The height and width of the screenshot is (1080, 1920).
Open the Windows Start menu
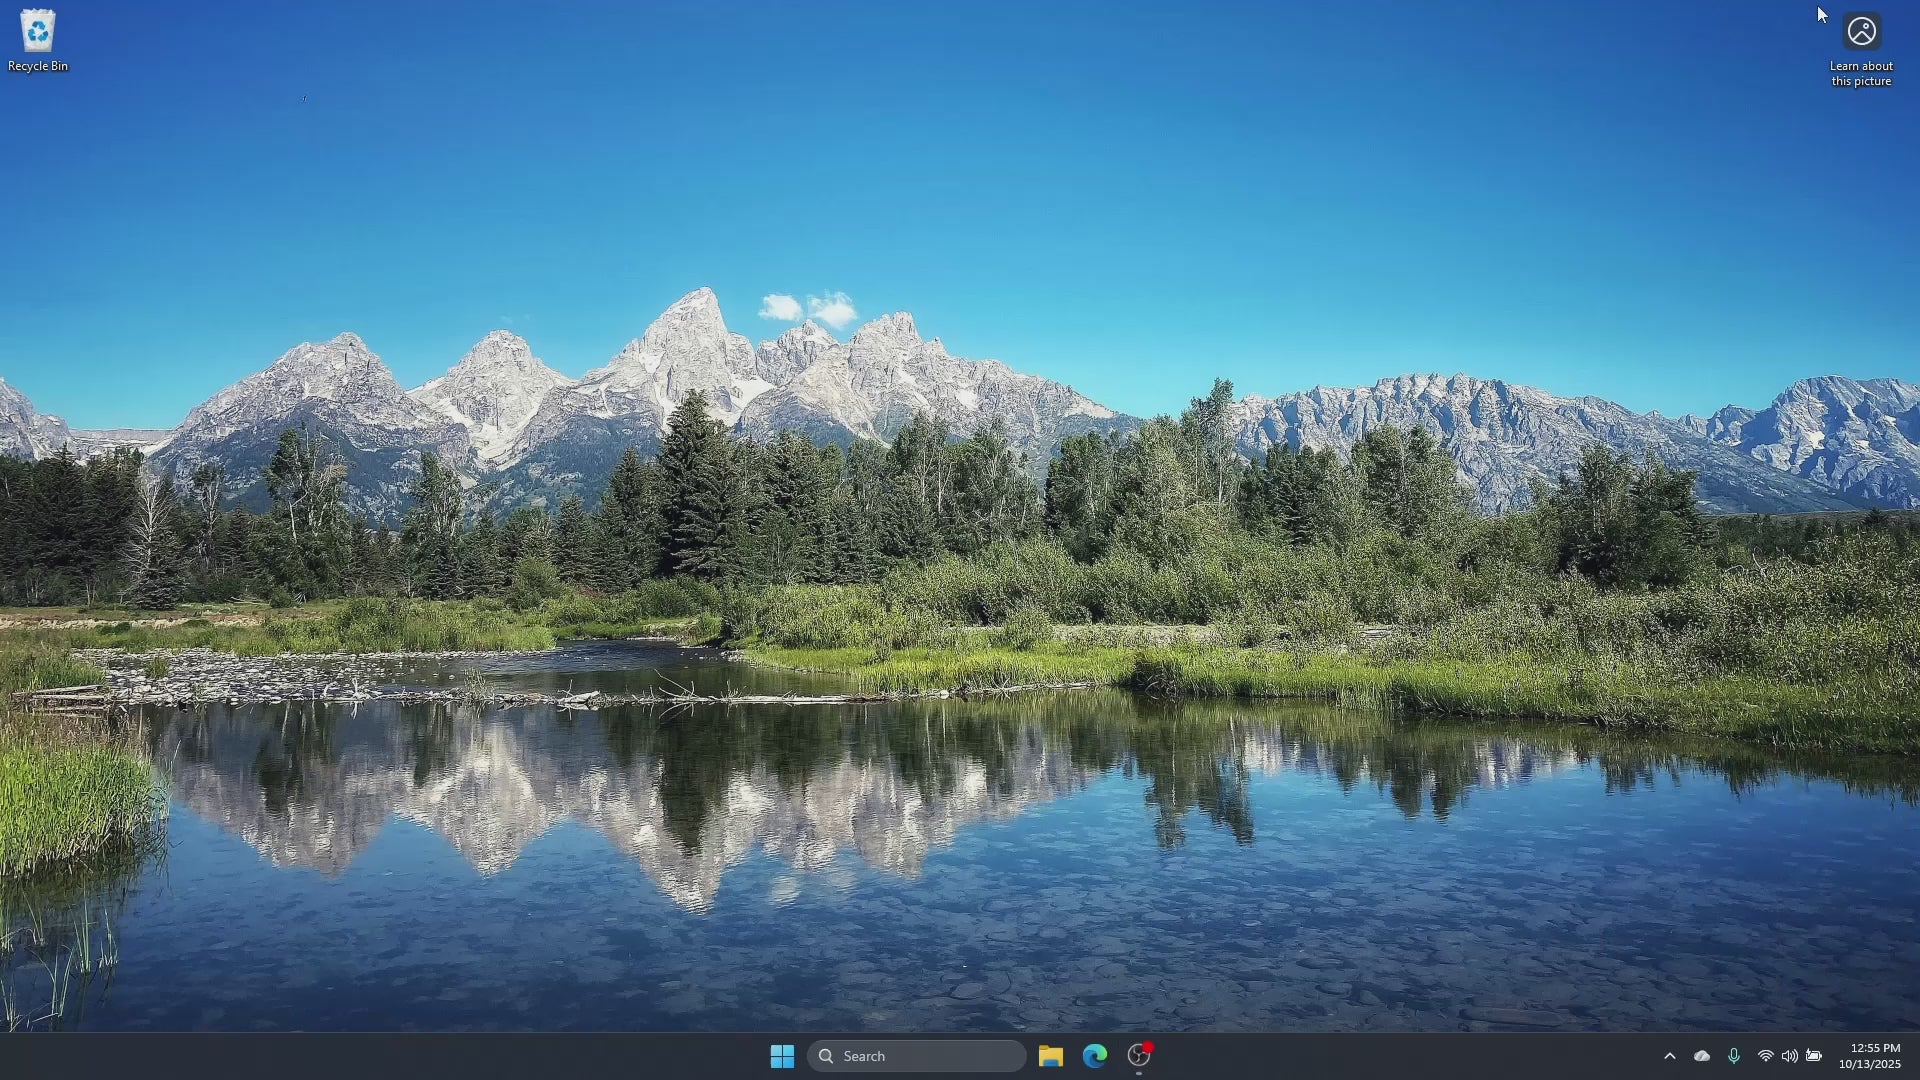click(782, 1056)
